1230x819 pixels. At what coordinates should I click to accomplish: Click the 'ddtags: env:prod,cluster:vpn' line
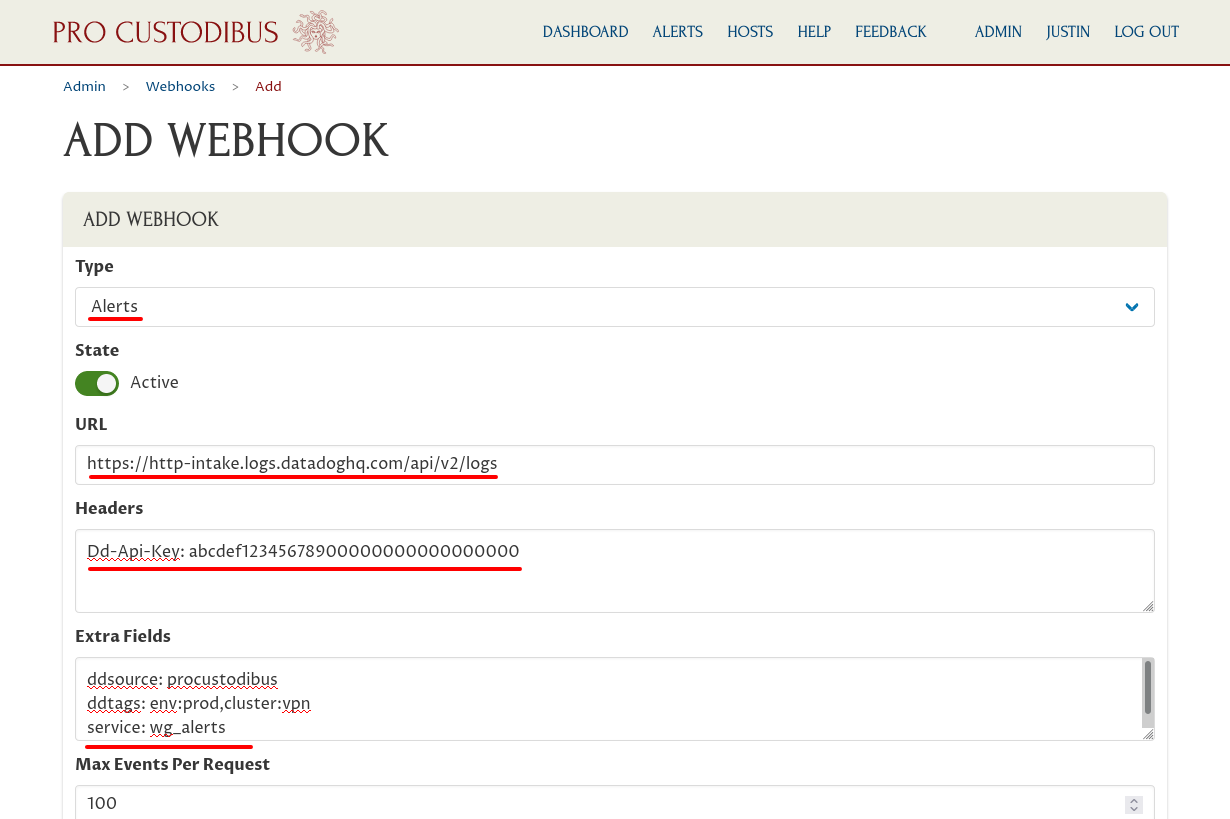pyautogui.click(x=199, y=704)
